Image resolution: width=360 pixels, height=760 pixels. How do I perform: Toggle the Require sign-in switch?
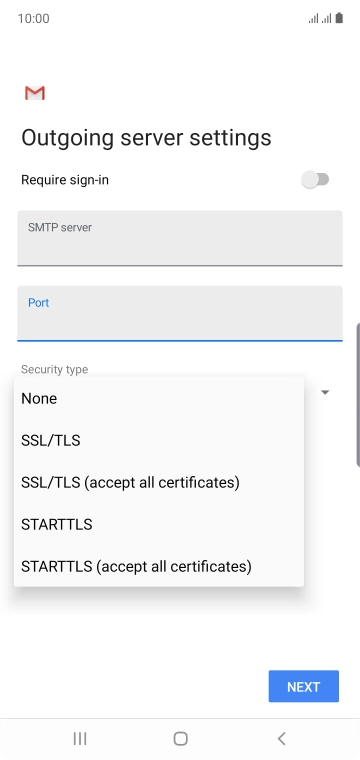[315, 180]
